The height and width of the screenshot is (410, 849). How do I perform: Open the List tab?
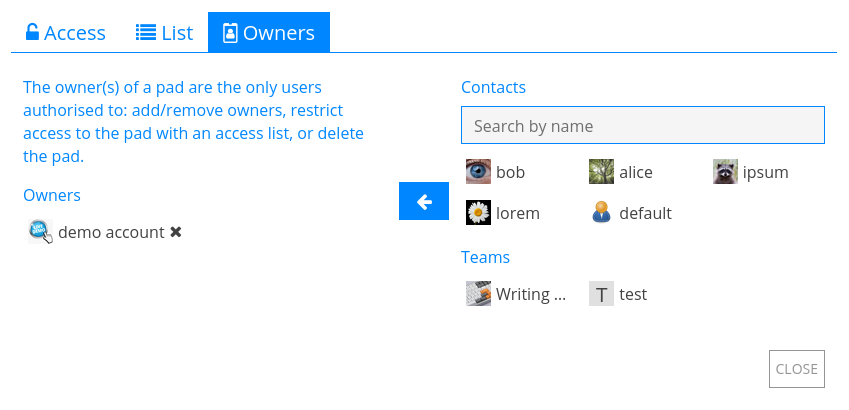164,32
